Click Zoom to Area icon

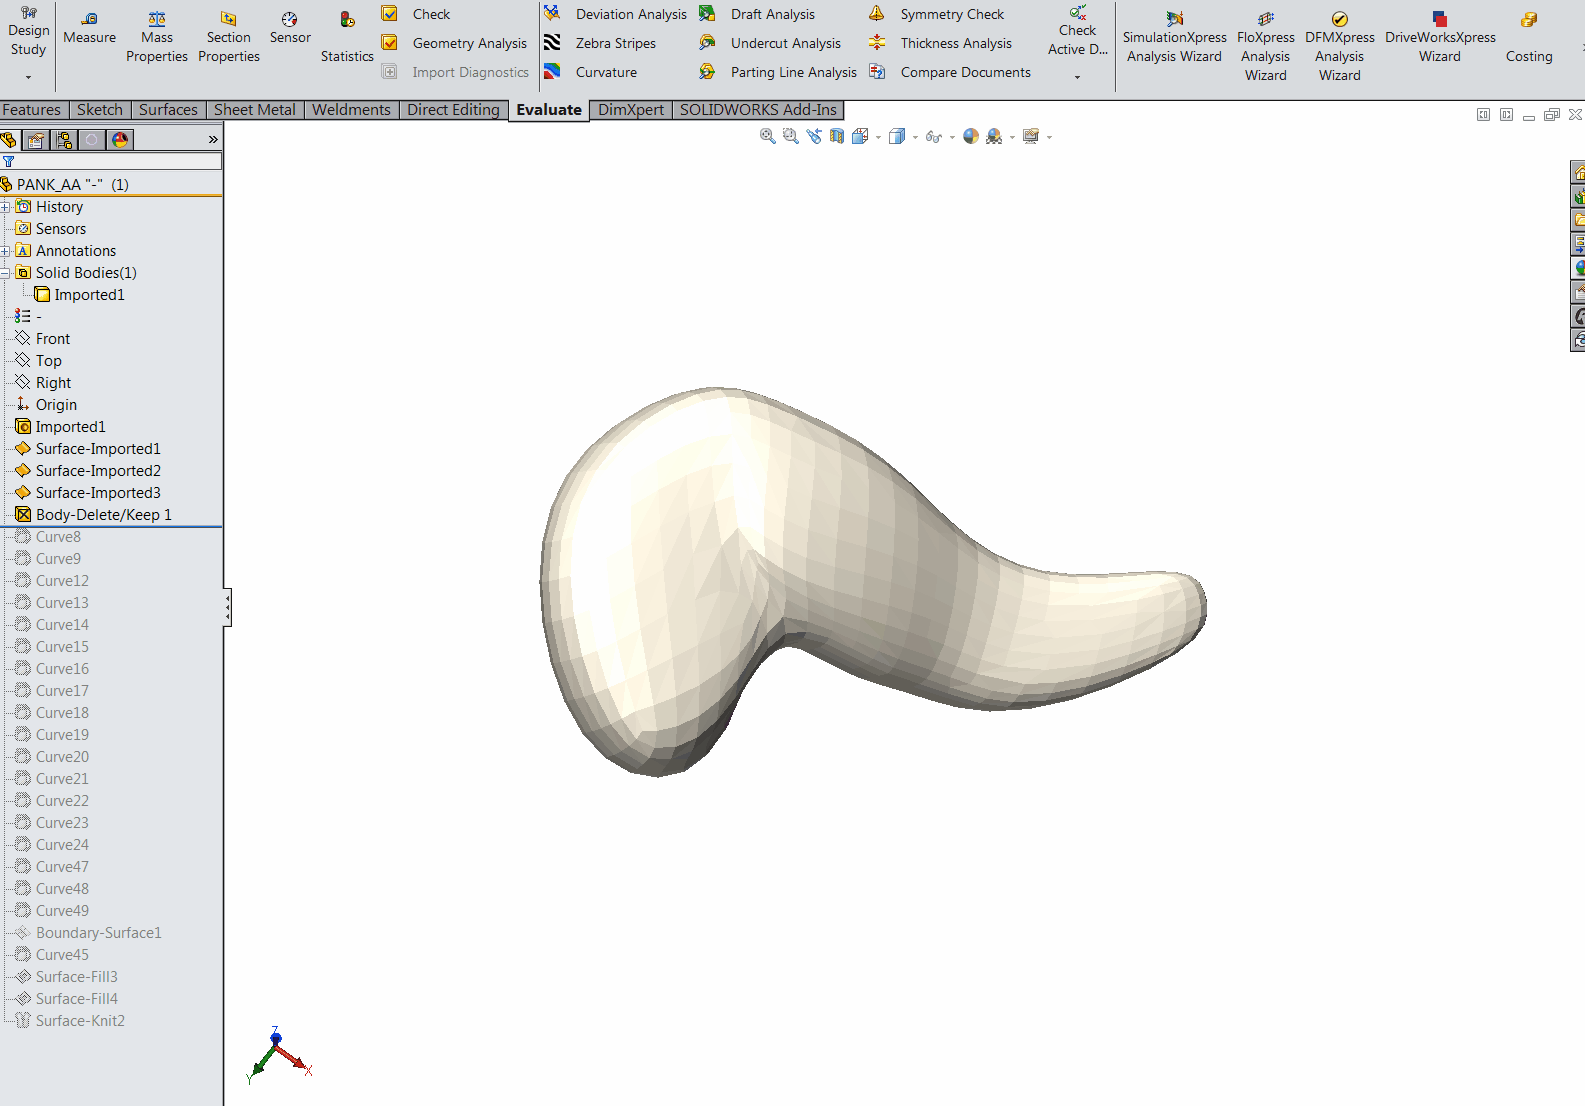[791, 136]
